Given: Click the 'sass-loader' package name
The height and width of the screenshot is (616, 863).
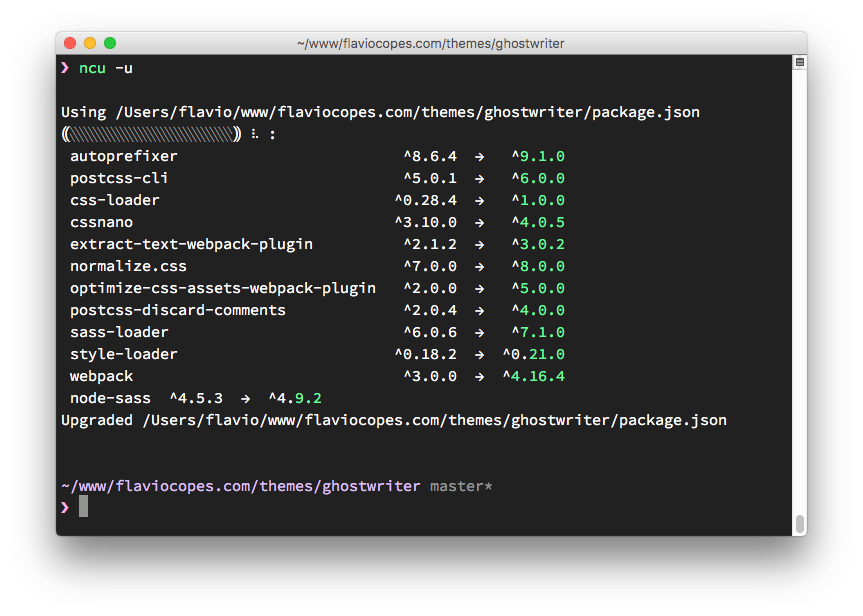Looking at the screenshot, I should click(x=119, y=332).
